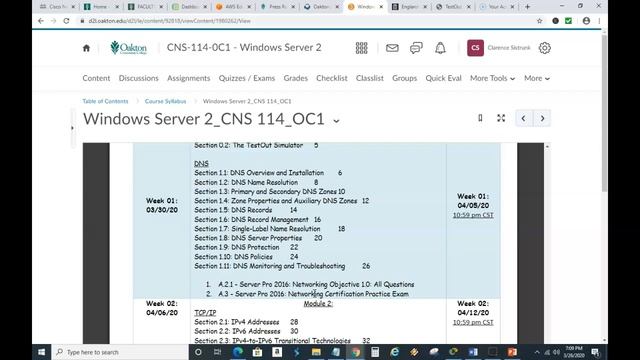This screenshot has width=640, height=360.
Task: Expand the collapsed side panel arrow
Action: point(73,128)
